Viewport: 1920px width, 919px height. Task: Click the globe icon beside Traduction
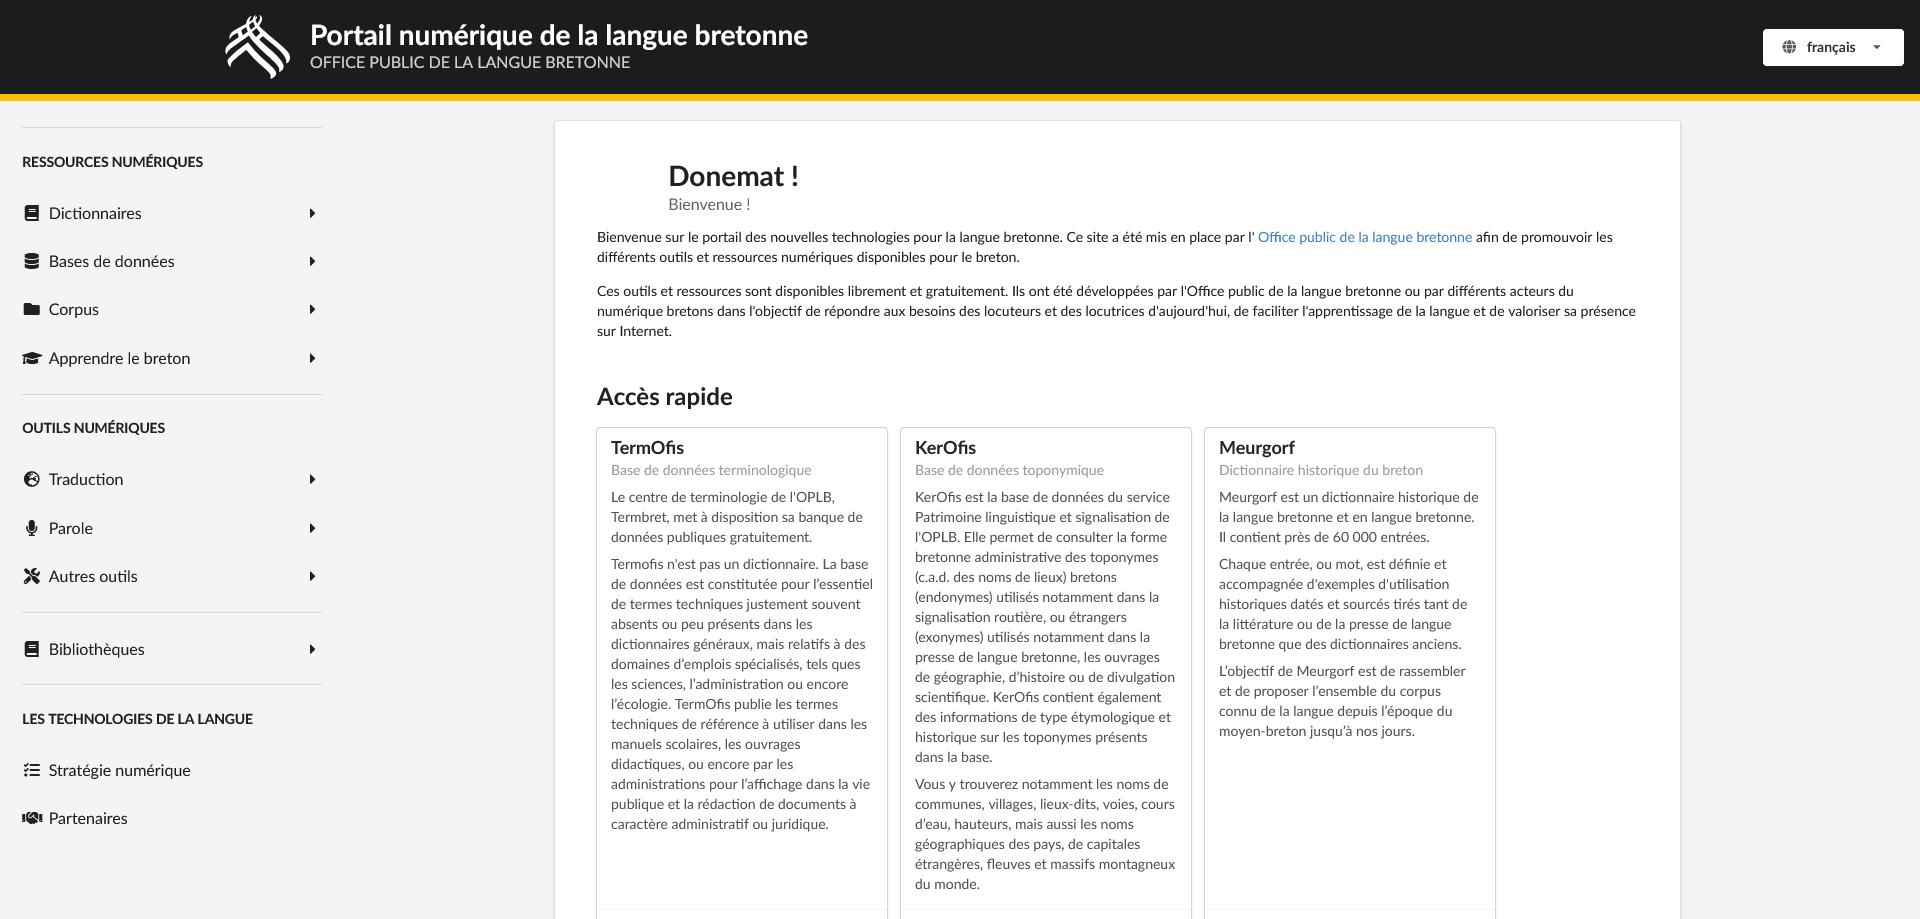[32, 479]
